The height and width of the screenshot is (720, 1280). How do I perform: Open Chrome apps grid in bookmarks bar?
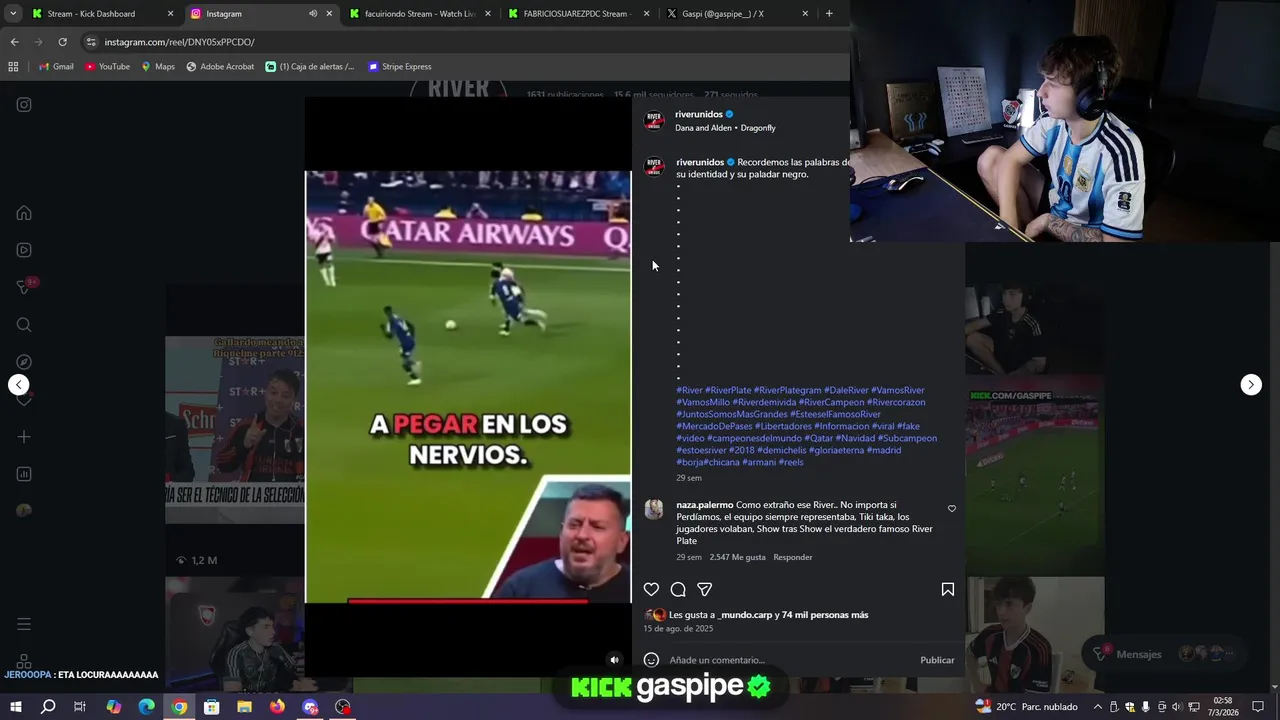[x=13, y=67]
